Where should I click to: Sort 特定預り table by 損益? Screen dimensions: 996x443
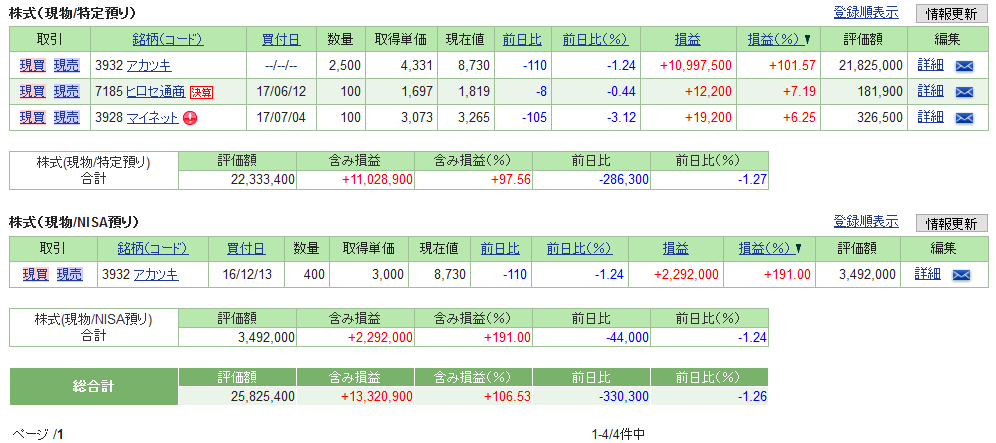687,39
